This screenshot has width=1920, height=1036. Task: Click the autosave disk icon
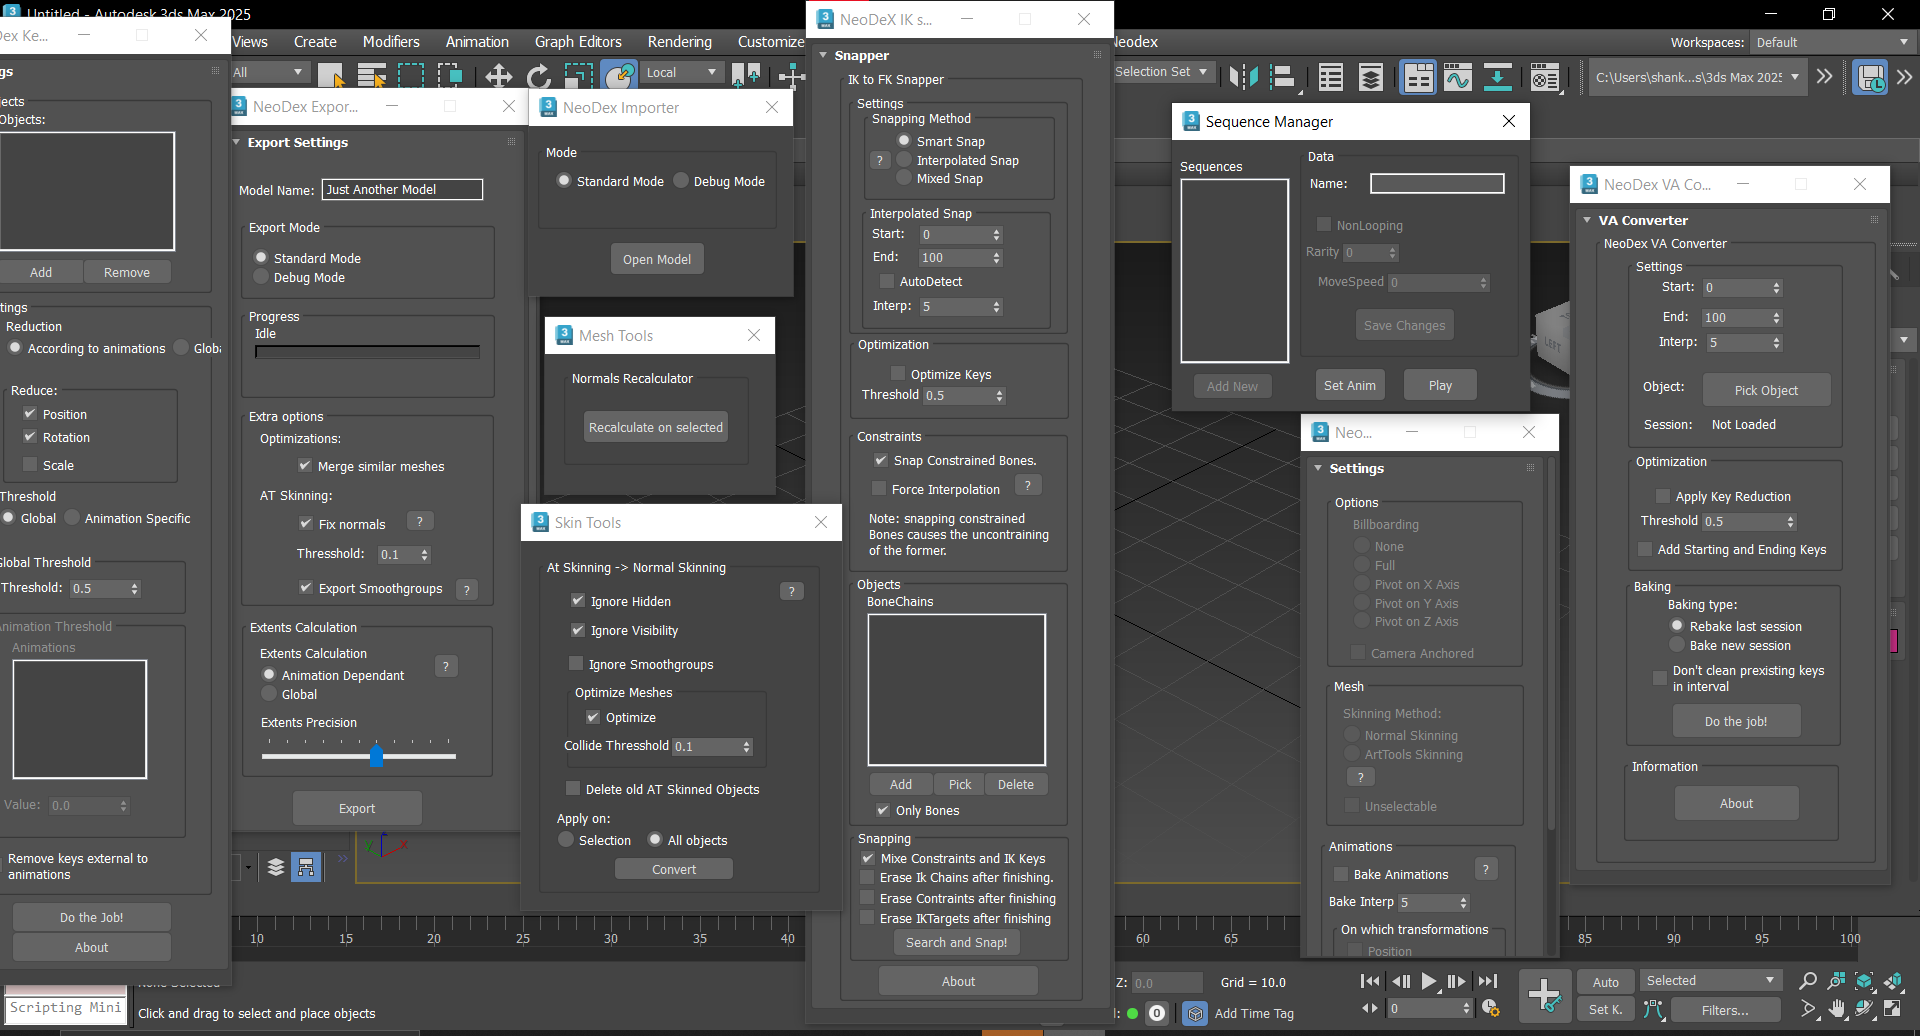point(1870,77)
